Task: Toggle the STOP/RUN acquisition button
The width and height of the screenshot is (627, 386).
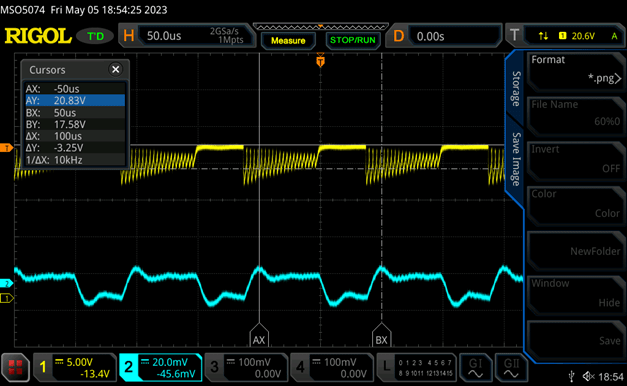Action: click(353, 40)
